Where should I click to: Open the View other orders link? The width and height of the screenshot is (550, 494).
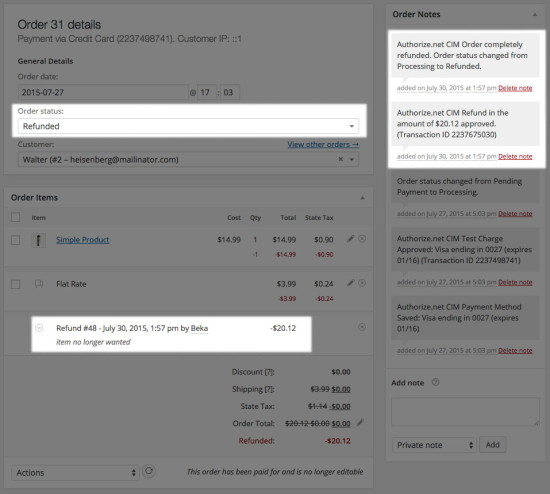click(323, 145)
